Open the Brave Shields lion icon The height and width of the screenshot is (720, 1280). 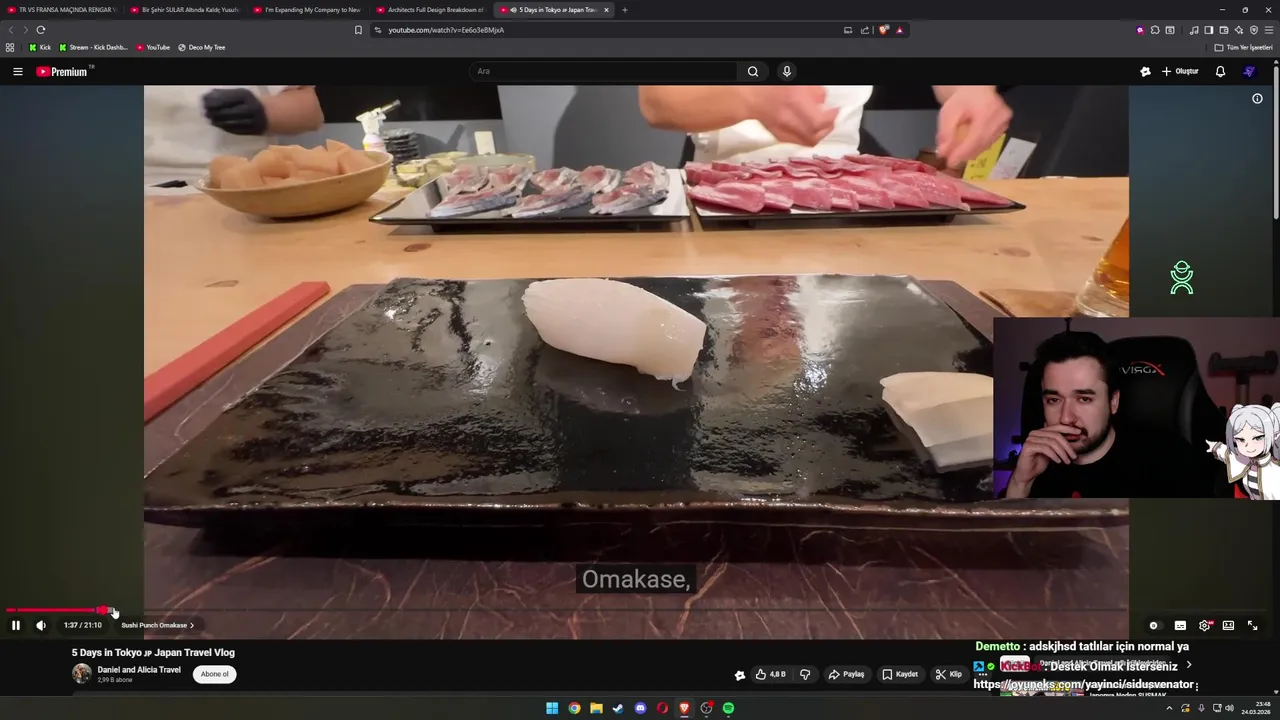[x=883, y=30]
